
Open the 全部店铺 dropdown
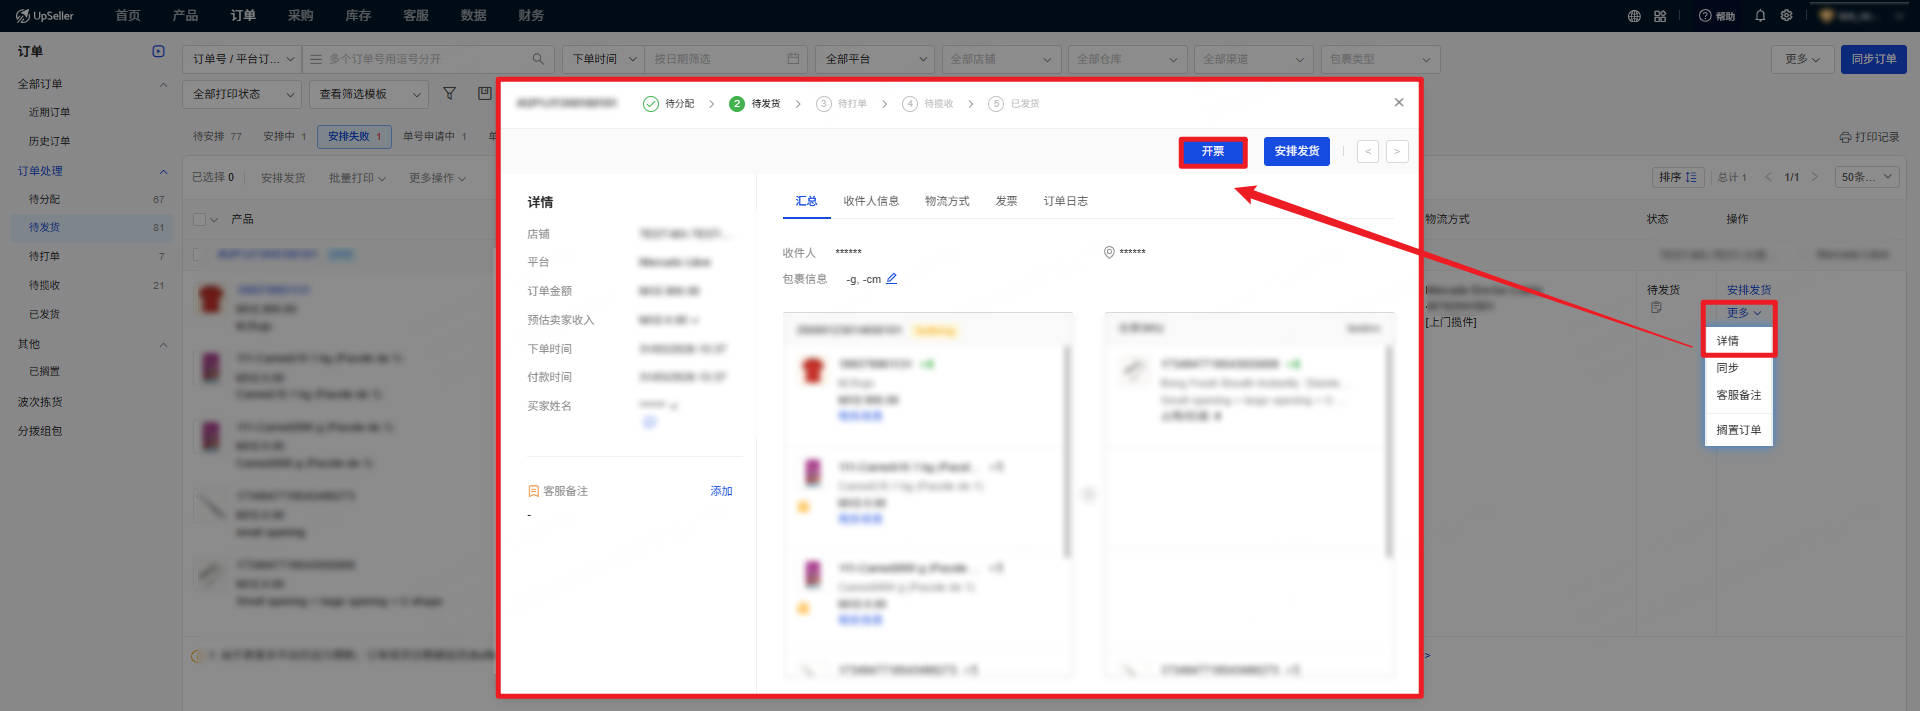1001,59
